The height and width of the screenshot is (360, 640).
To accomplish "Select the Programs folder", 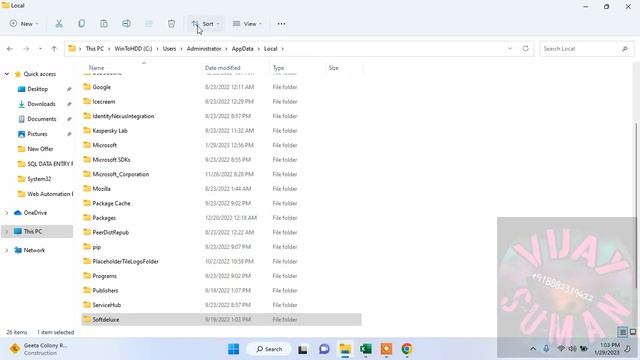I will 104,276.
